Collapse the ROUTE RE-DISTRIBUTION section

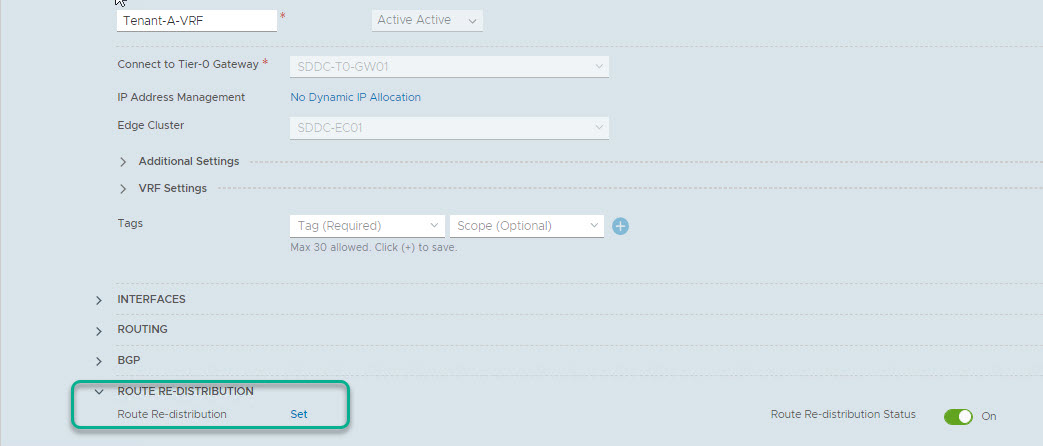(x=99, y=392)
